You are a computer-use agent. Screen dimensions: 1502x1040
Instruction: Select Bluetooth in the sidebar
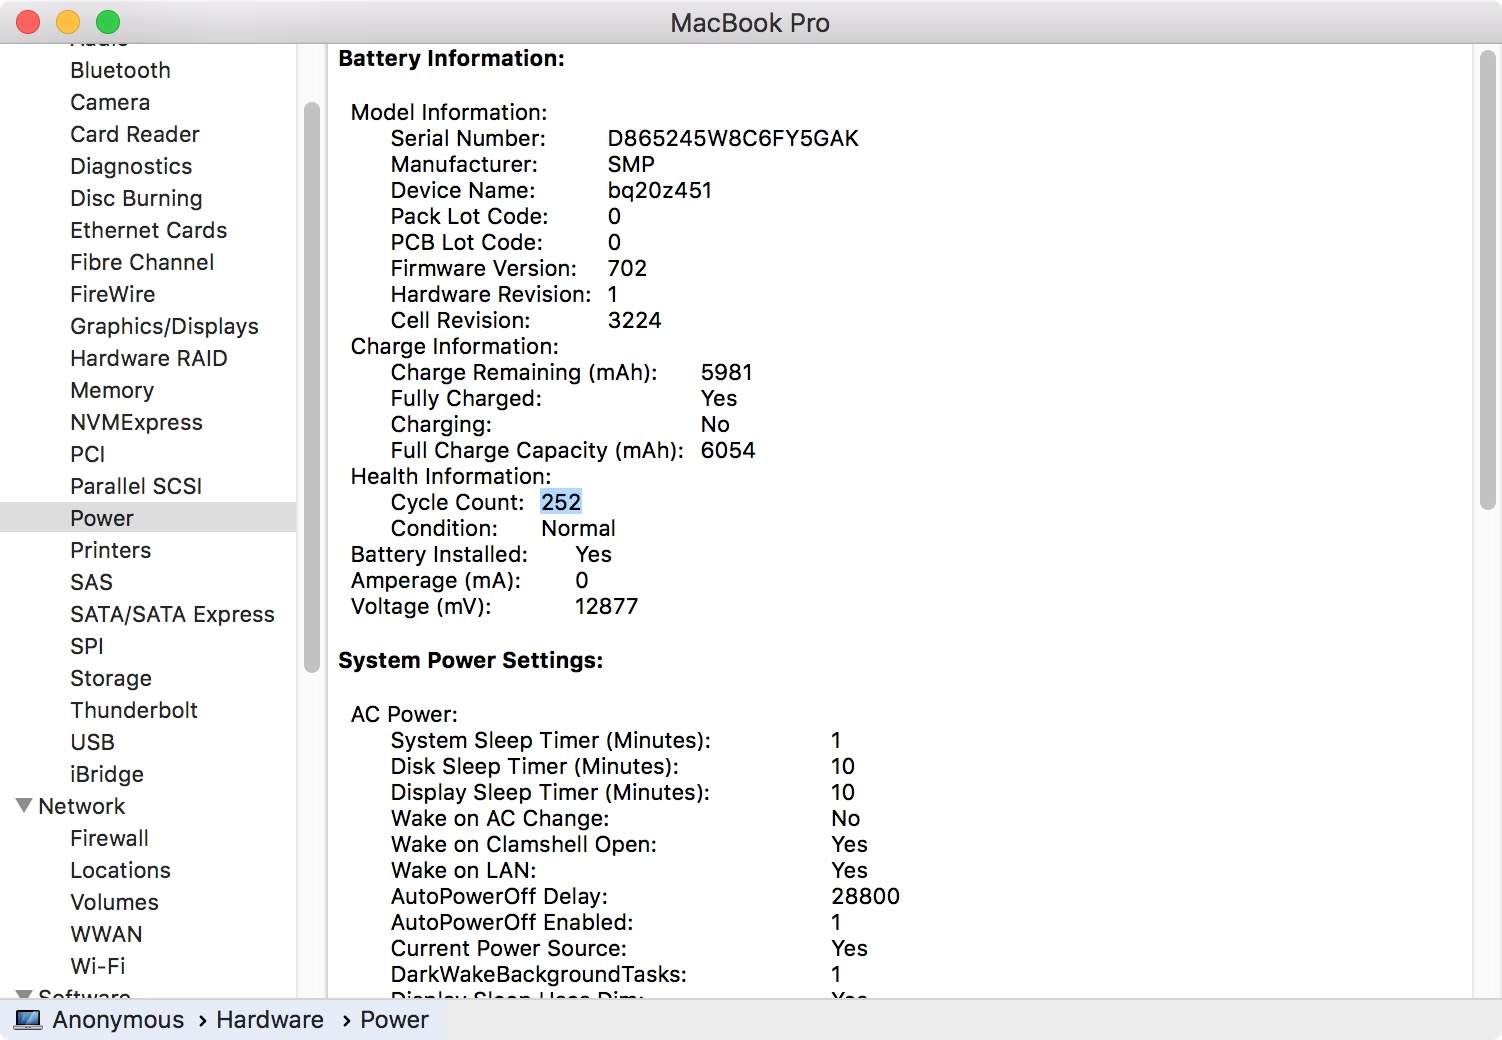tap(120, 70)
